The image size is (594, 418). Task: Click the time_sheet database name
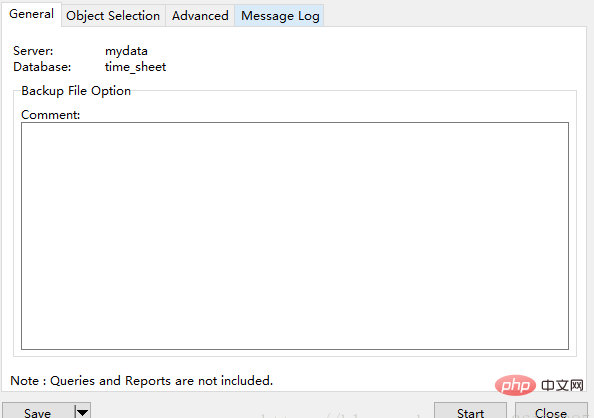click(135, 67)
